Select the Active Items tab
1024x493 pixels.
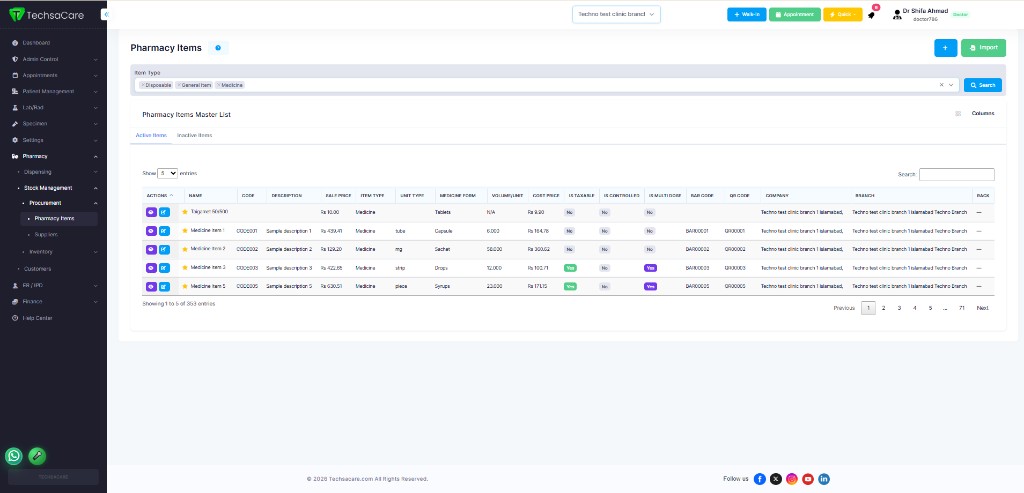click(x=151, y=135)
